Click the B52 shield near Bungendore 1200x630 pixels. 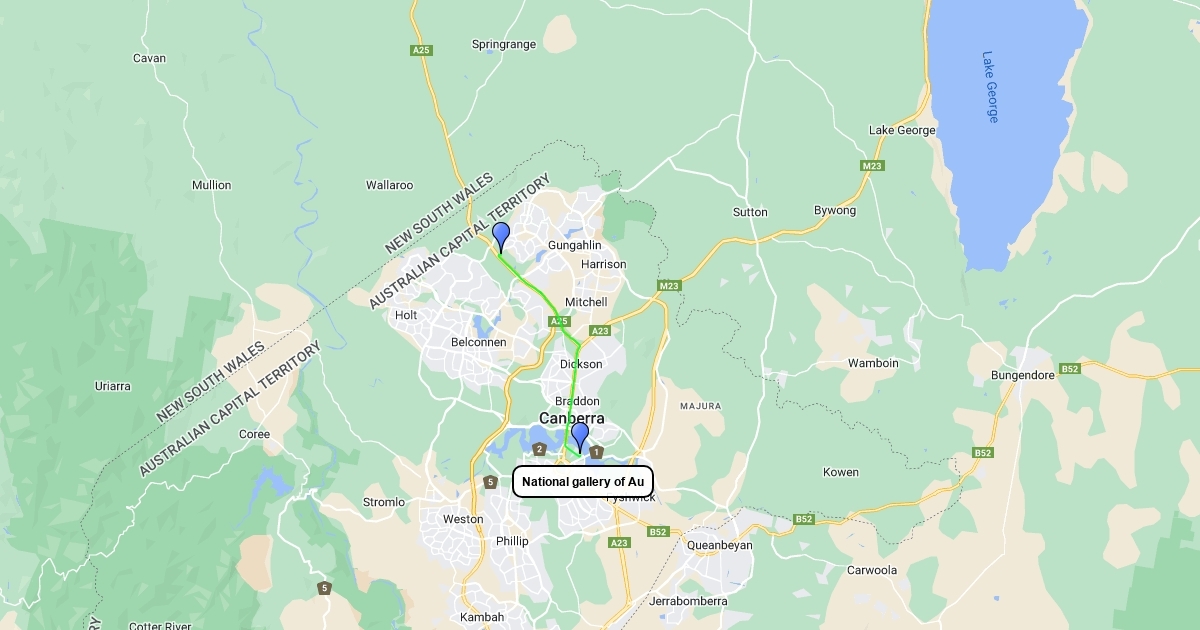point(1071,369)
